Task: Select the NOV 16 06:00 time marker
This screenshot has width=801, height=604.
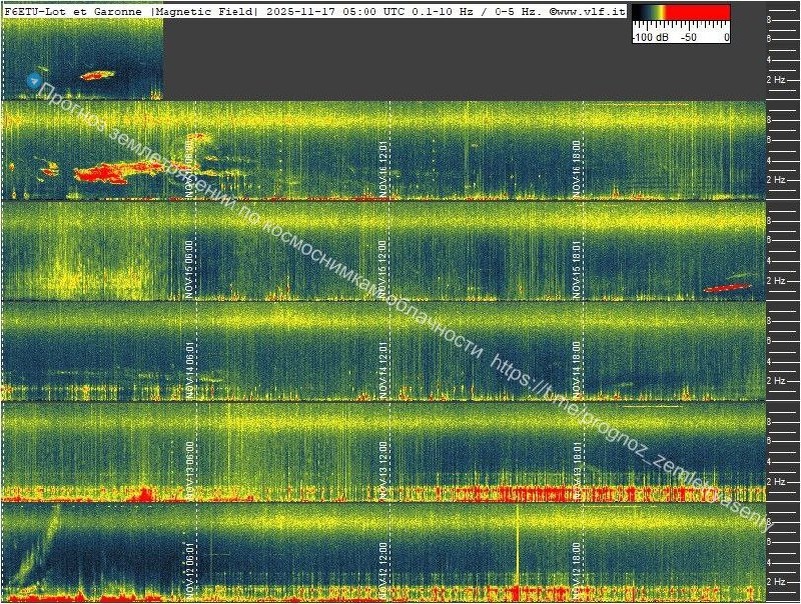Action: pos(190,170)
